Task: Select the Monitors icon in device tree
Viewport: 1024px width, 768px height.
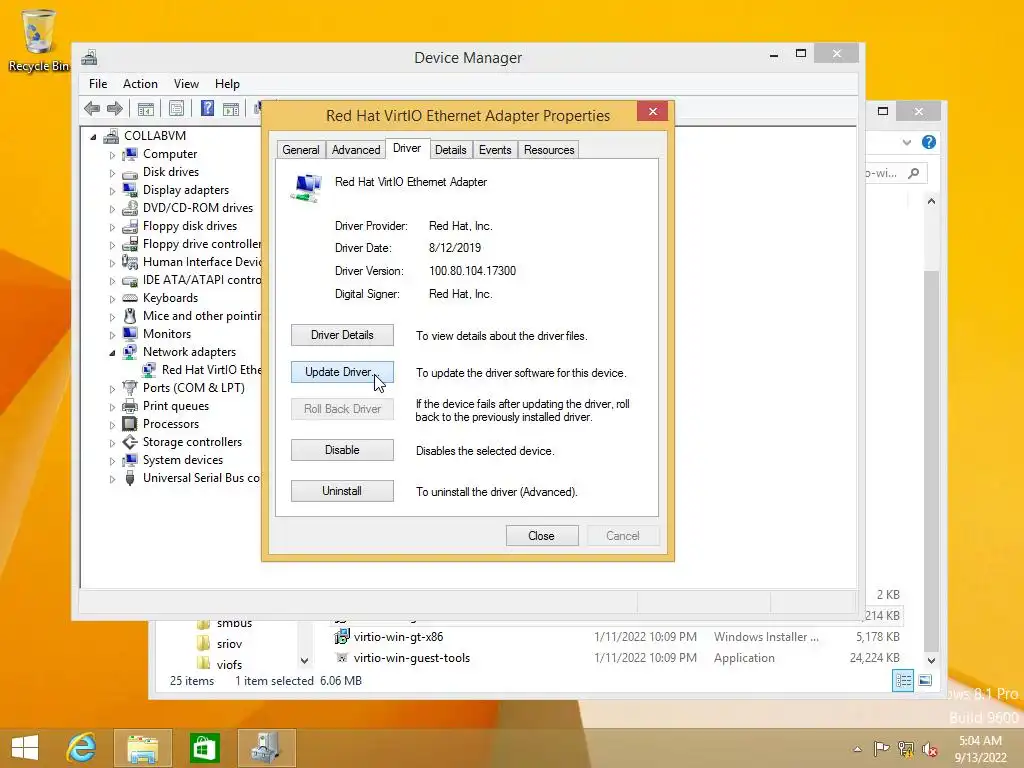Action: 131,334
